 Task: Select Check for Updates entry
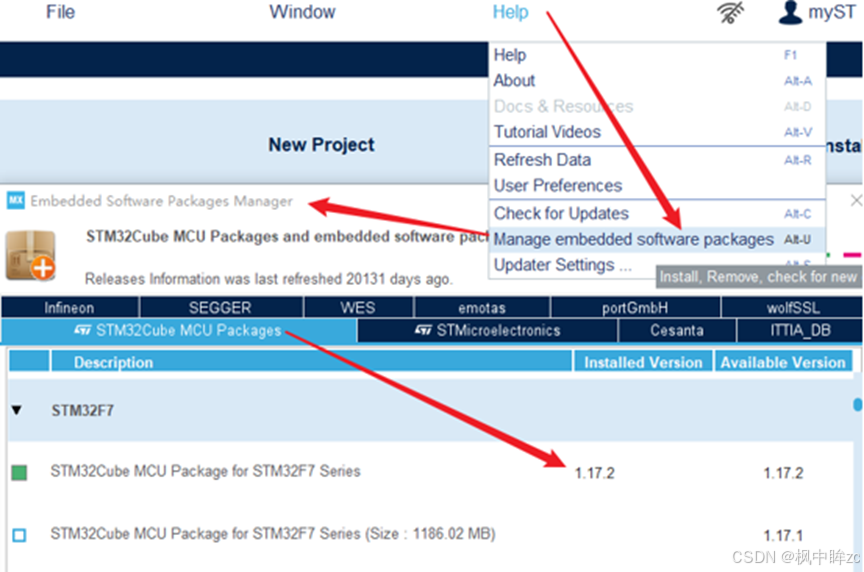[656, 213]
